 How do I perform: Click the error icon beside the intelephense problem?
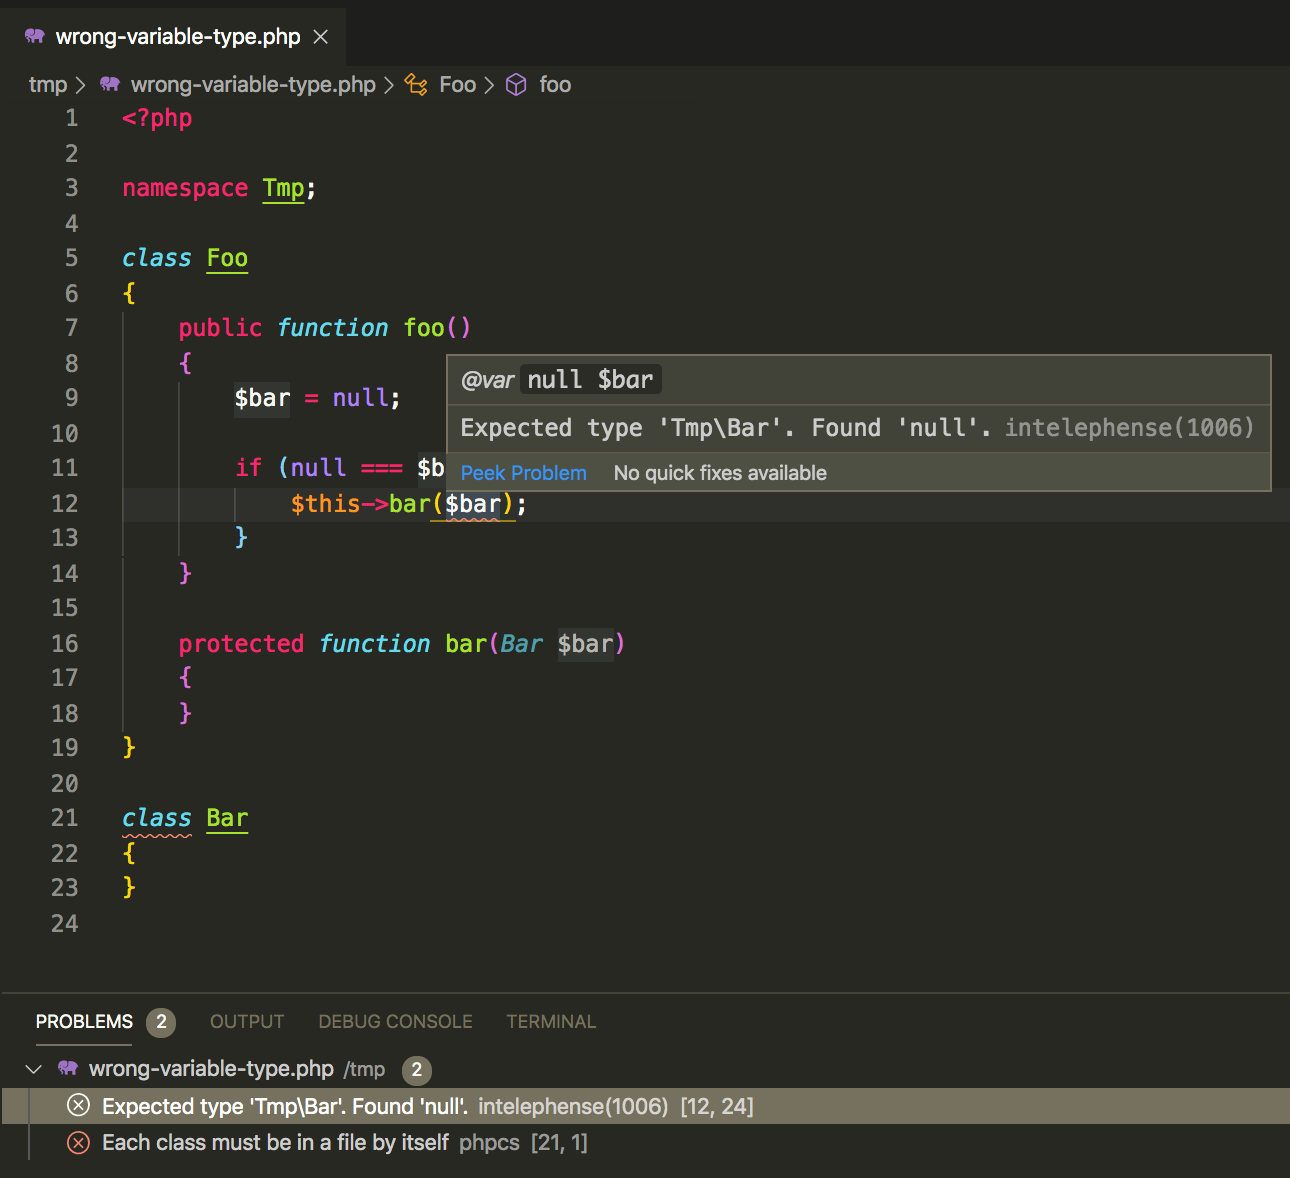coord(78,1105)
